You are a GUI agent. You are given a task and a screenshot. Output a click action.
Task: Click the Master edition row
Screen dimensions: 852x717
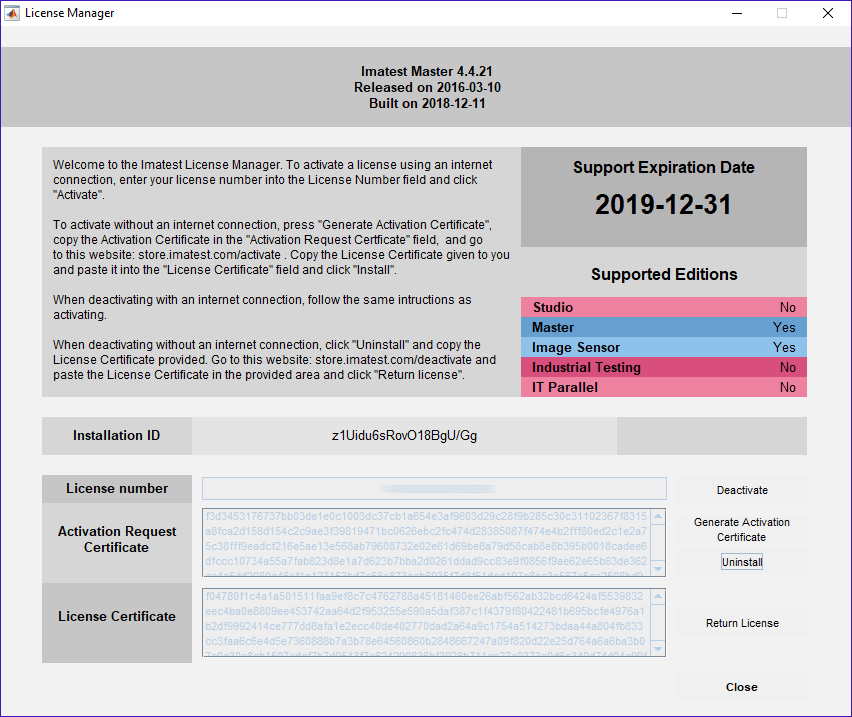[x=663, y=328]
